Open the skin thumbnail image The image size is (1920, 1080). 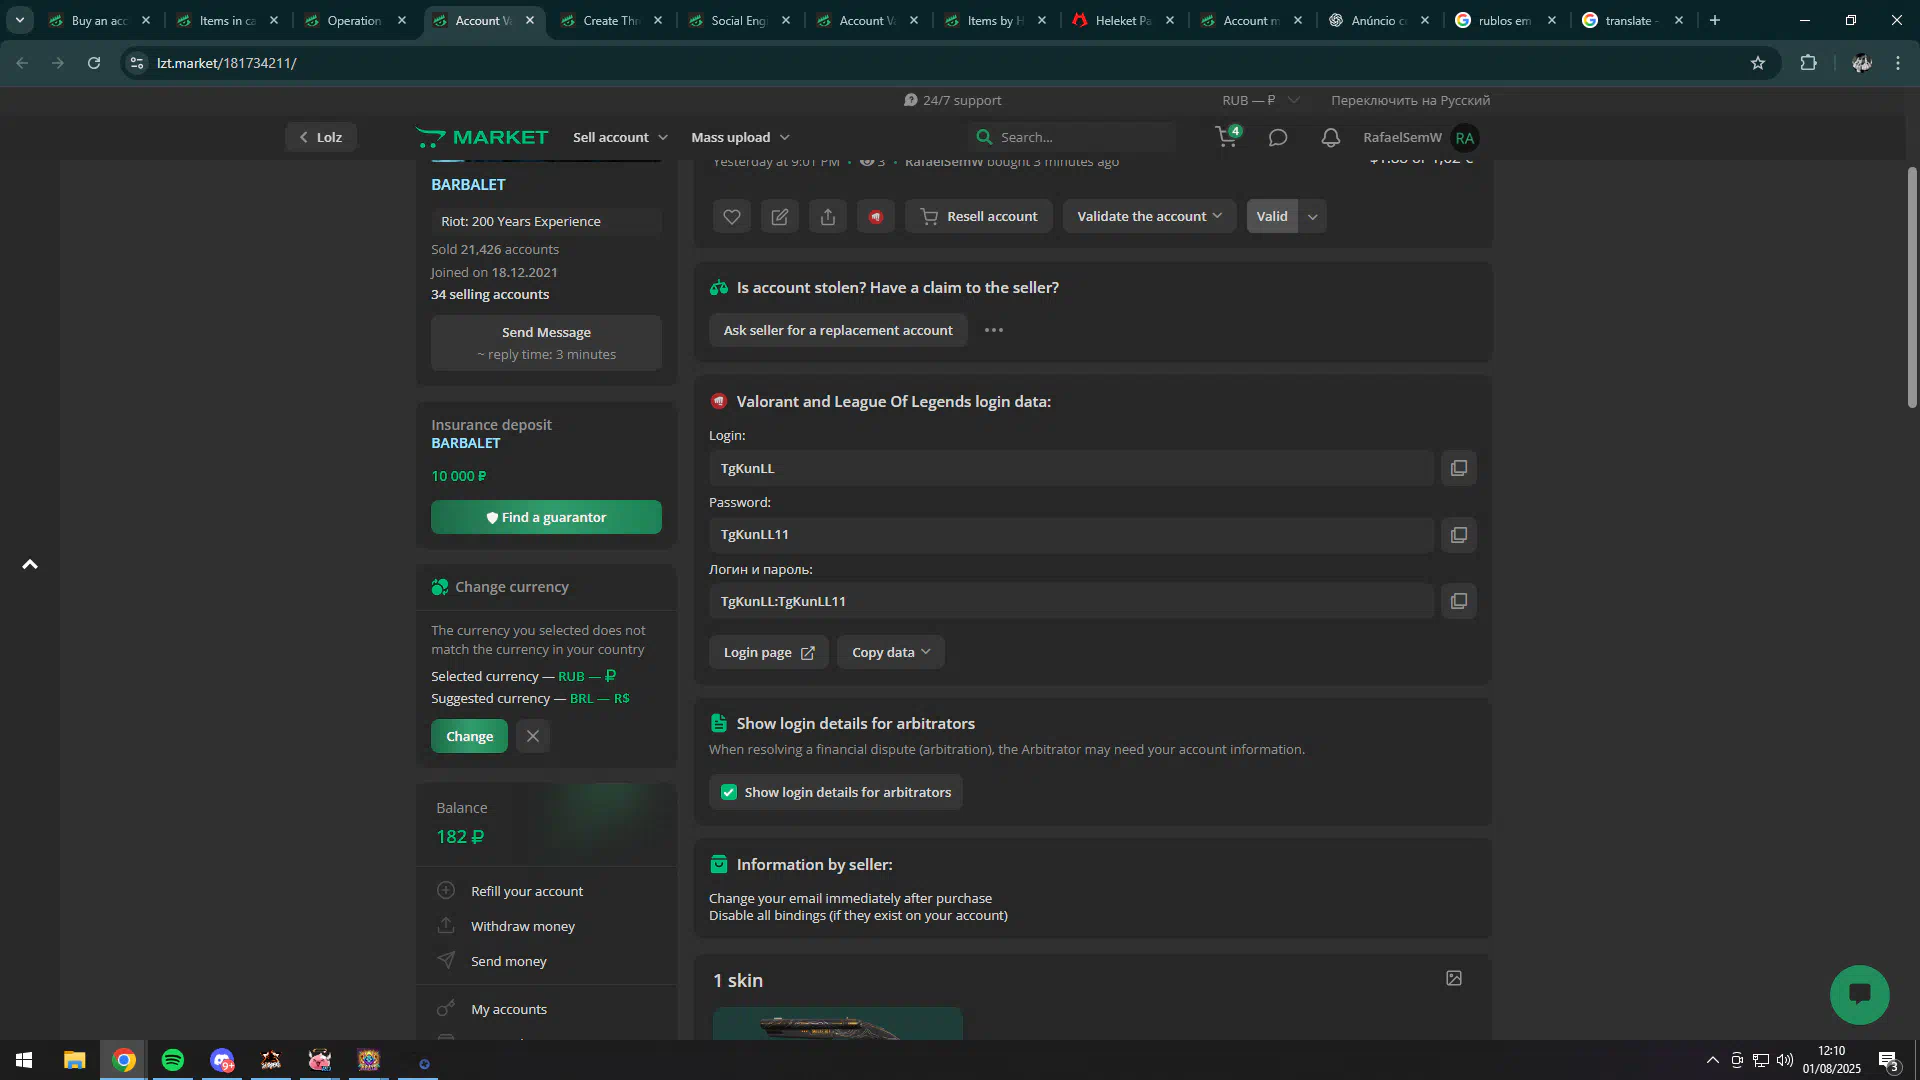point(838,1023)
